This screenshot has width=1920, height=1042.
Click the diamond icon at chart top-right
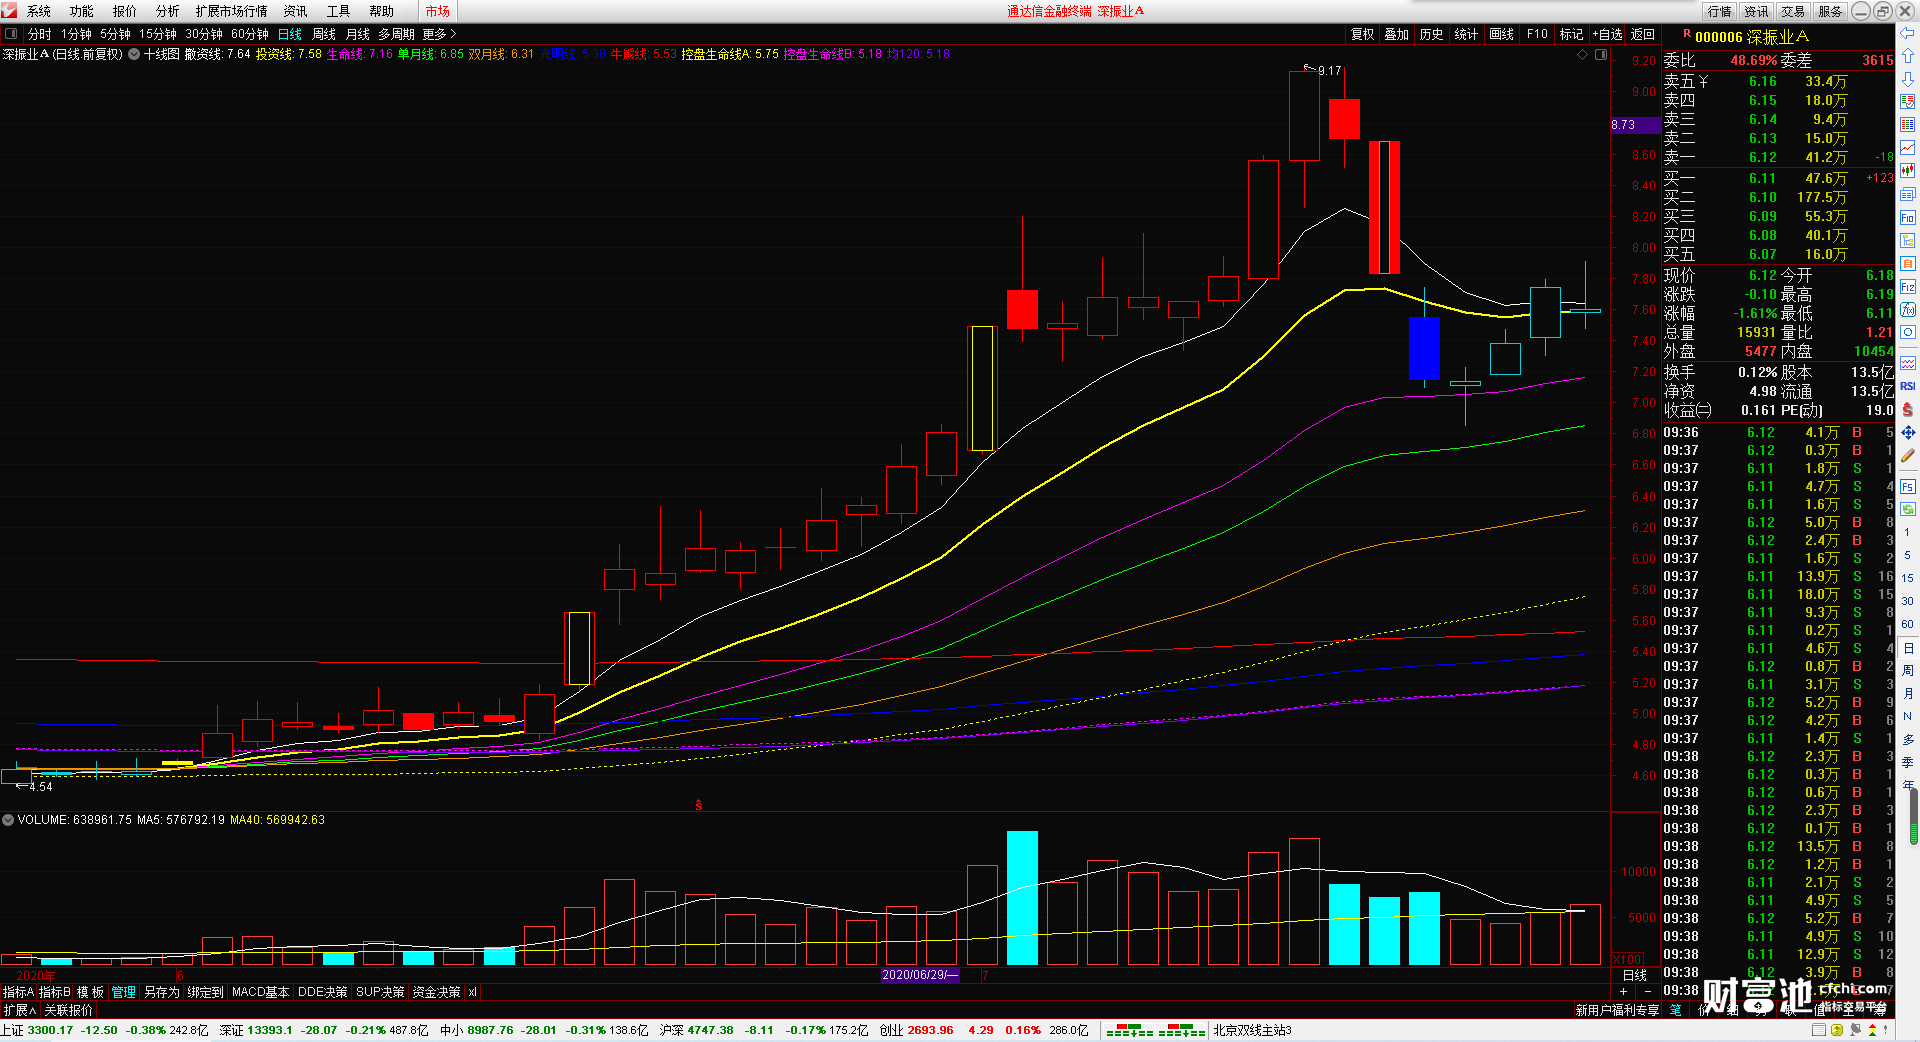pos(1582,55)
